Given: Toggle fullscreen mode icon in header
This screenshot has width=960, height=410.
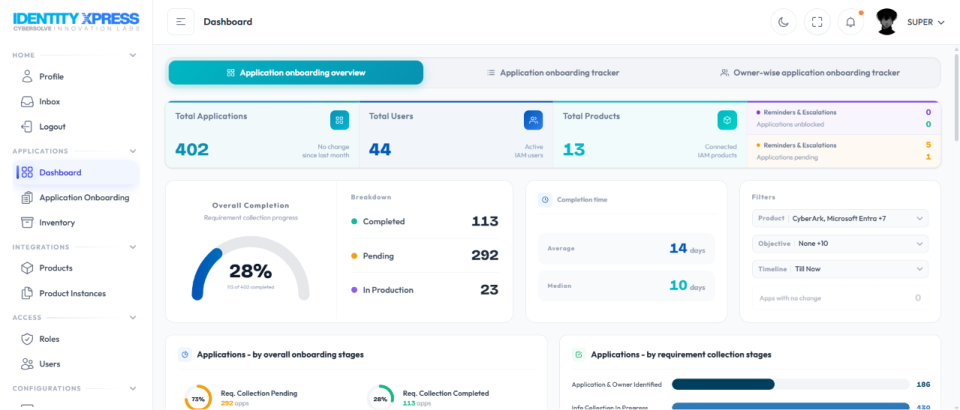Looking at the screenshot, I should (x=817, y=22).
